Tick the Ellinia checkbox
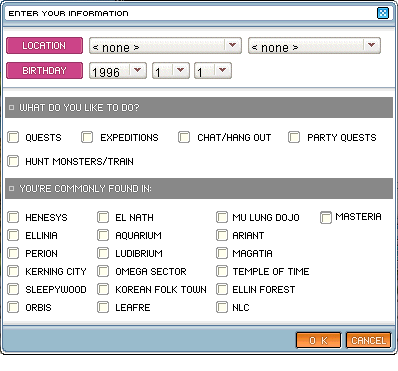The height and width of the screenshot is (371, 398). point(13,235)
